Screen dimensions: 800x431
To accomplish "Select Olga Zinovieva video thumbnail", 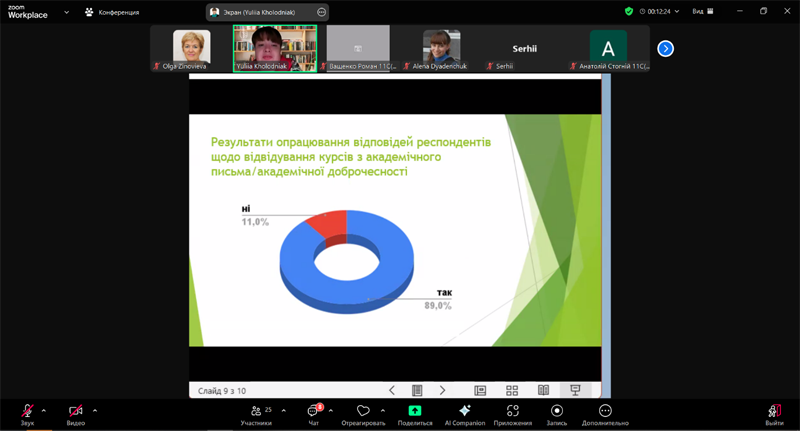I will pyautogui.click(x=191, y=49).
